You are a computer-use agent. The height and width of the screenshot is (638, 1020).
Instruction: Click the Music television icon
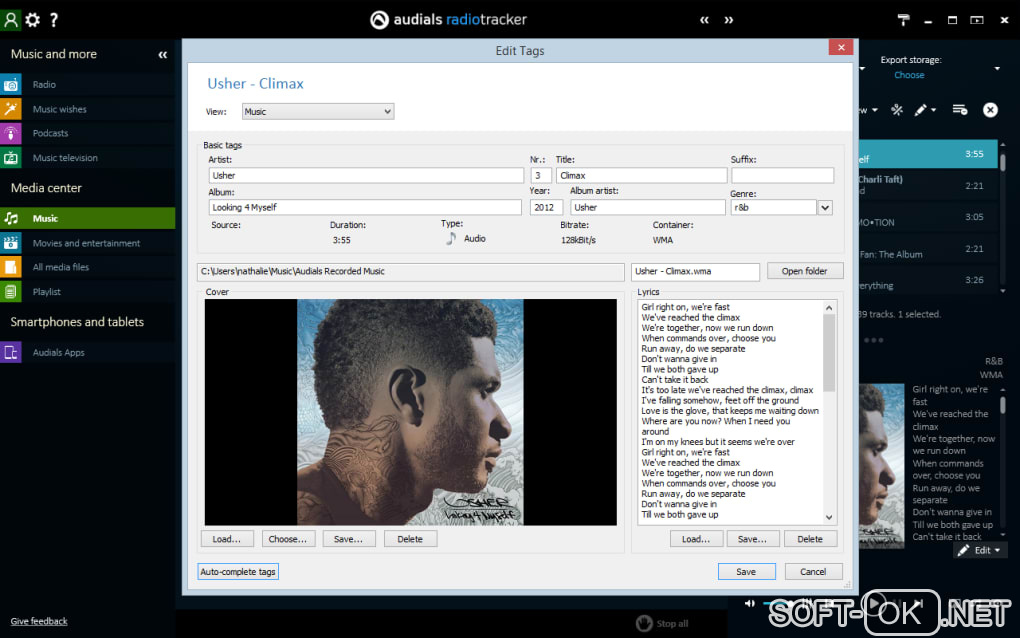[x=11, y=157]
